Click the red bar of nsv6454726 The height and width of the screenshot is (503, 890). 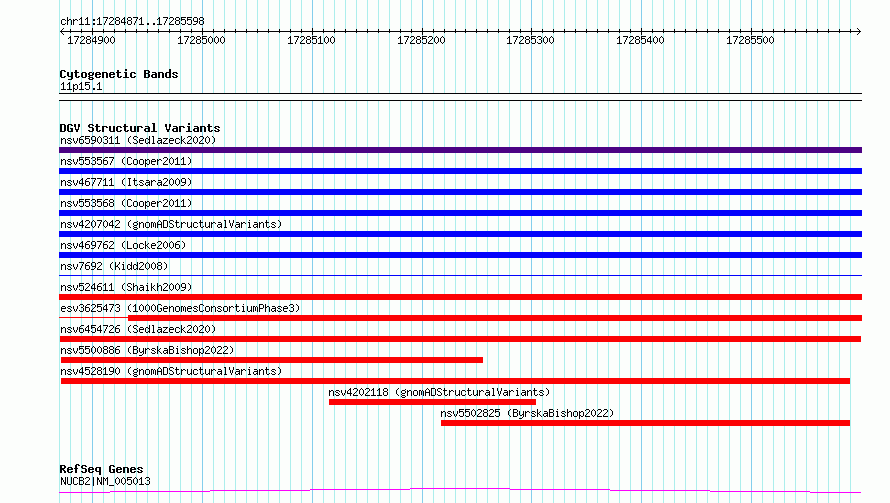[460, 339]
